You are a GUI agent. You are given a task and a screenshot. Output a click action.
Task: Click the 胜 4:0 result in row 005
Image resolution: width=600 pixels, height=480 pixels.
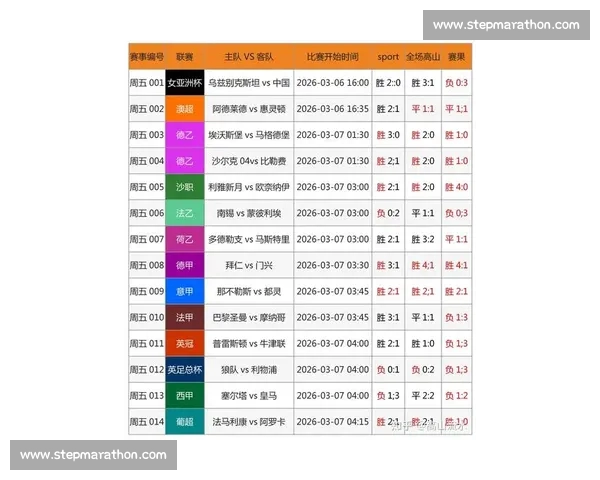(456, 187)
